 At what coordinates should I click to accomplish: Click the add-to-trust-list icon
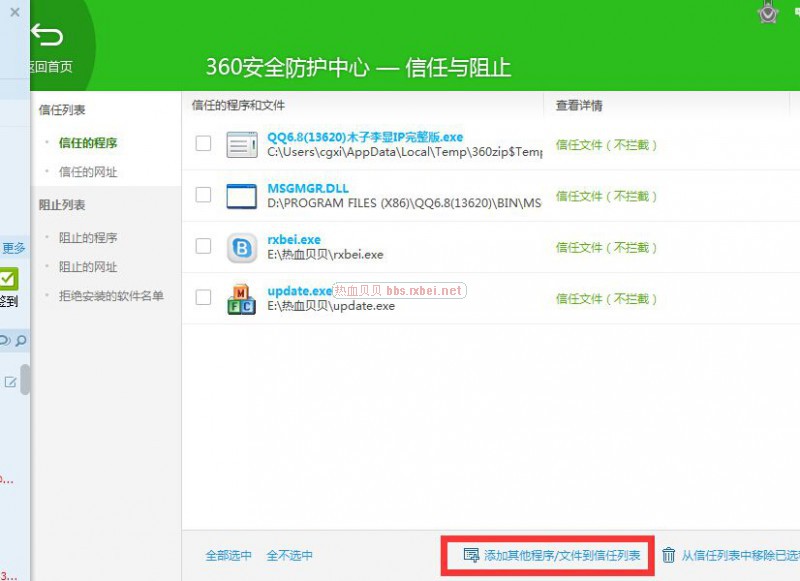coord(471,555)
